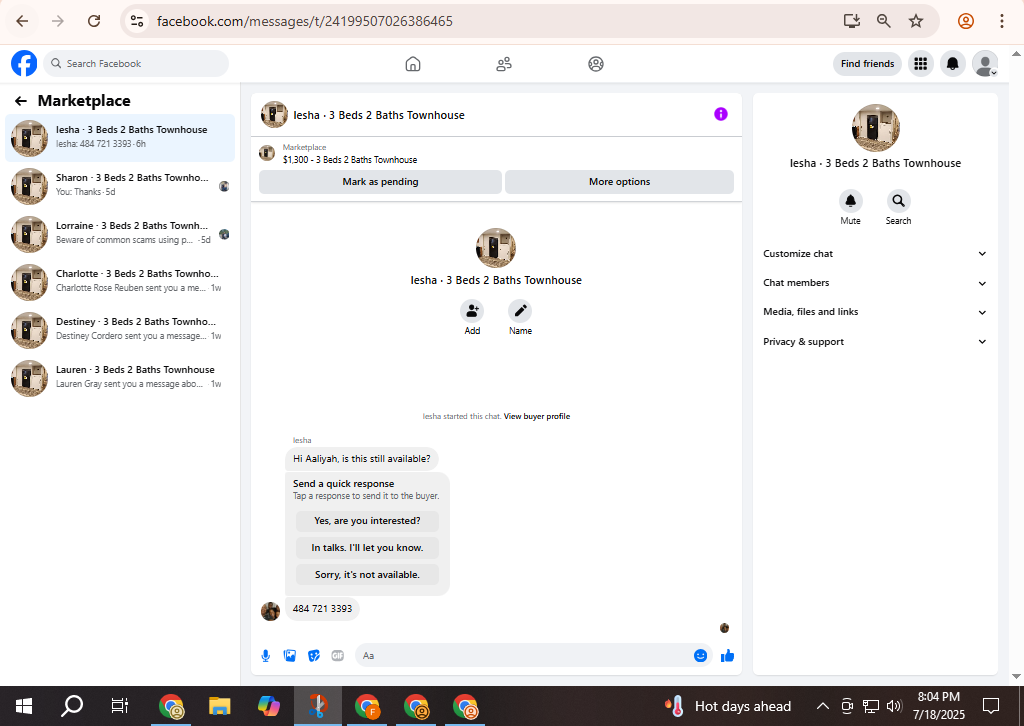
Task: Click the More options button
Action: pos(619,182)
